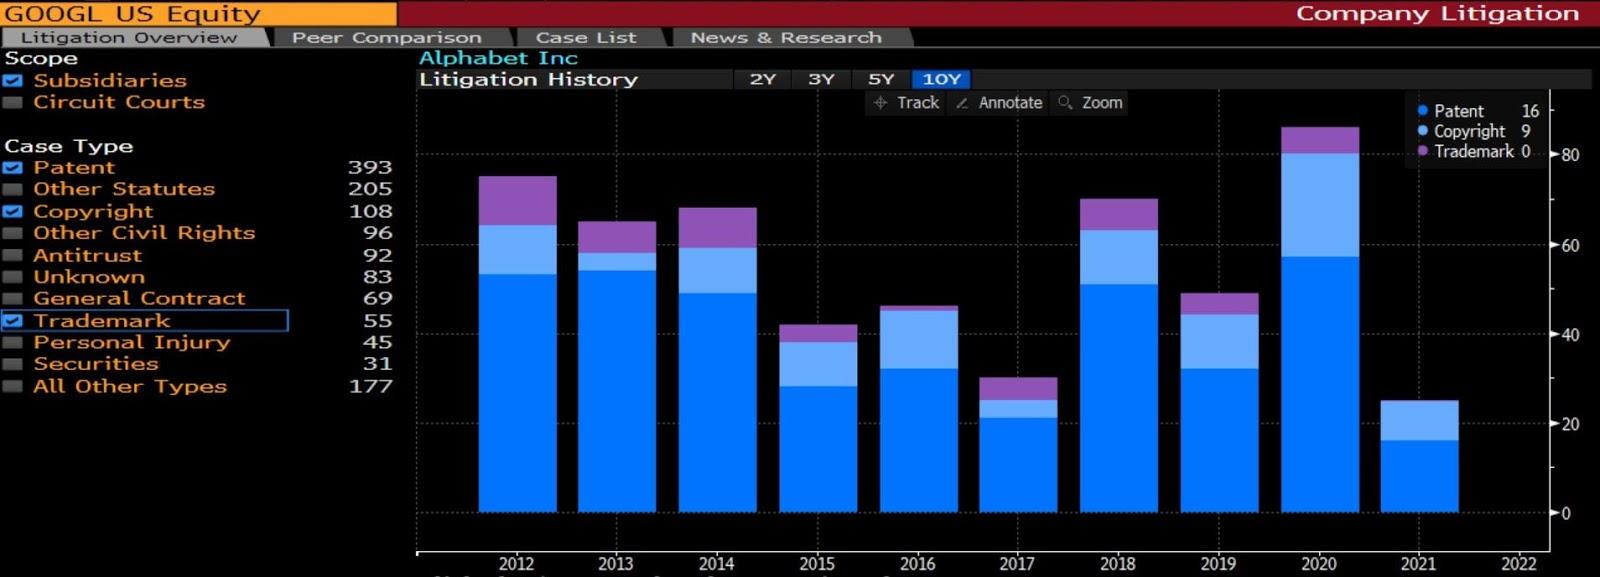Select the 5Y time range

(880, 79)
